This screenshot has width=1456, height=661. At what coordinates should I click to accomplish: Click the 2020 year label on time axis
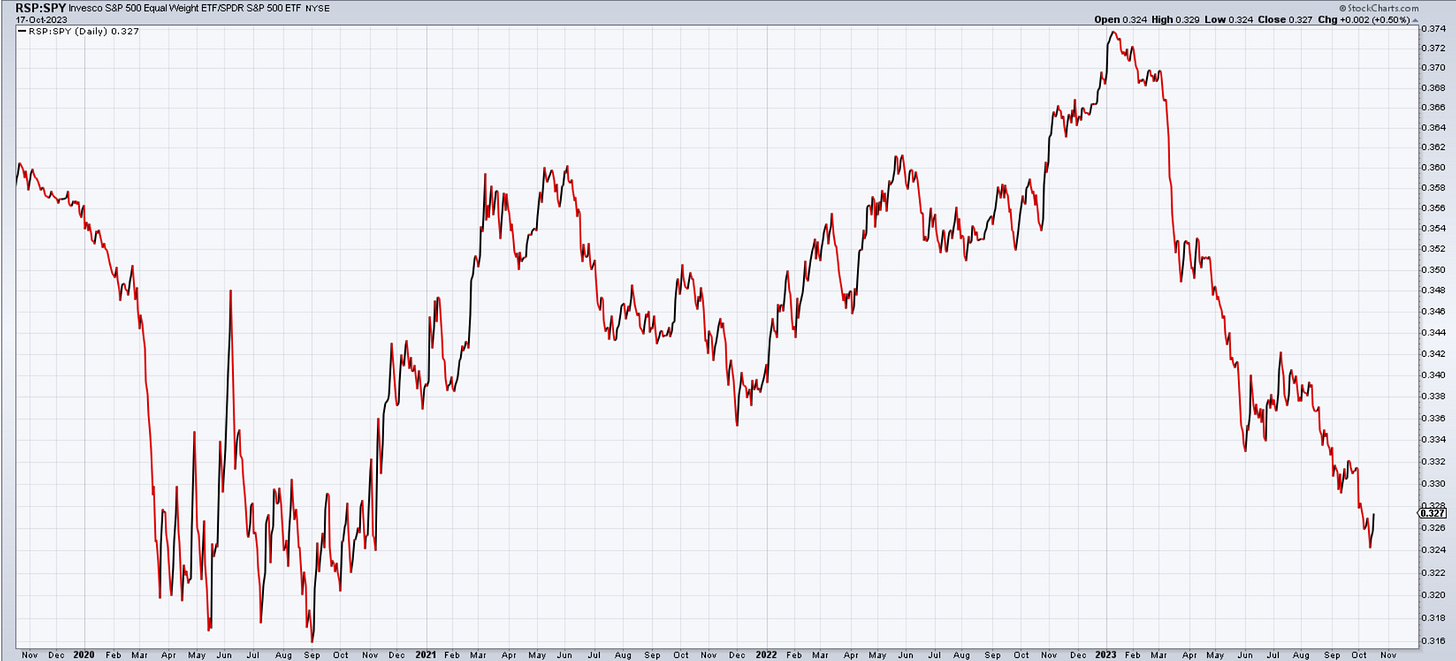coord(83,653)
